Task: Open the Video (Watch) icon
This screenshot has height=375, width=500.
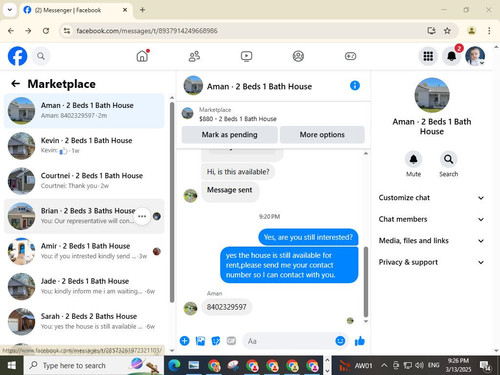Action: [246, 56]
